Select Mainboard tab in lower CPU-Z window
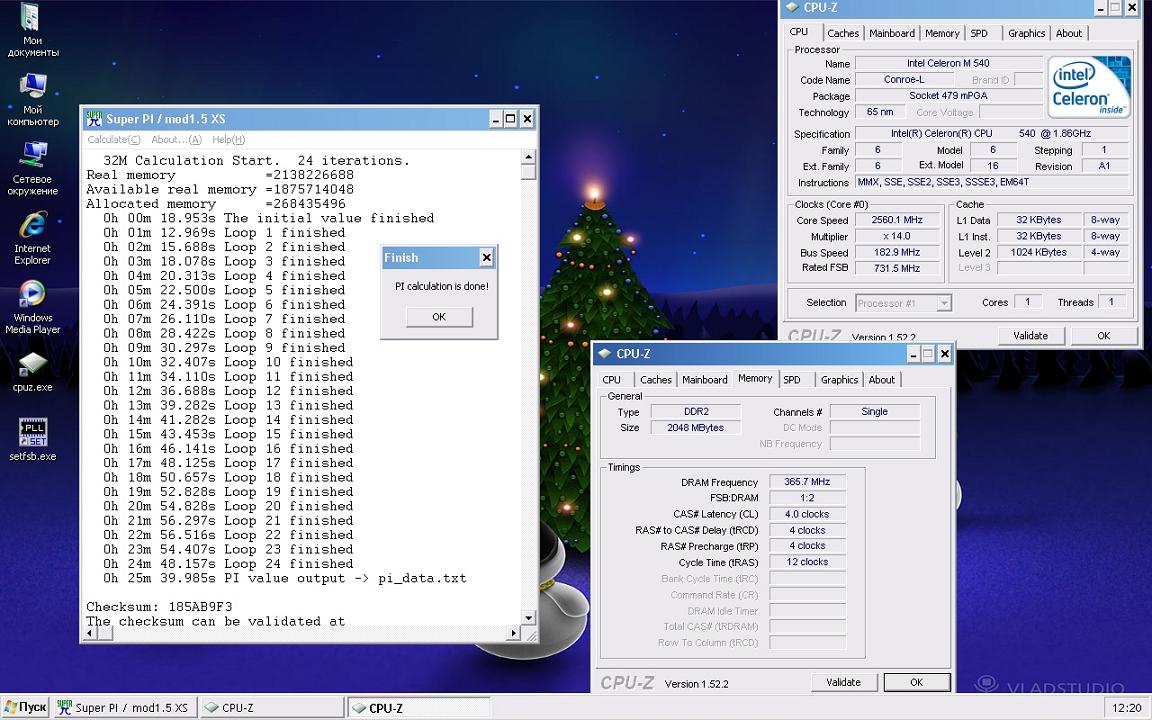1152x720 pixels. pyautogui.click(x=705, y=380)
